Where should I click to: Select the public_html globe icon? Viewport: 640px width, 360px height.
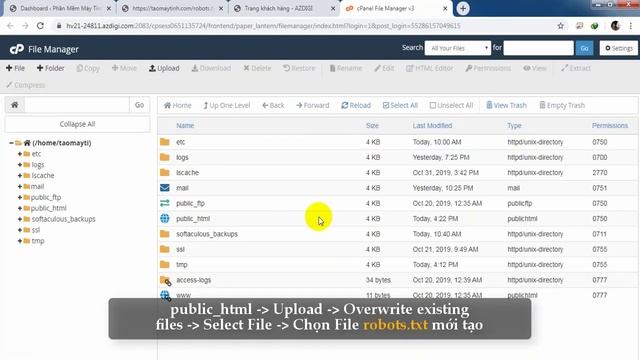(164, 218)
